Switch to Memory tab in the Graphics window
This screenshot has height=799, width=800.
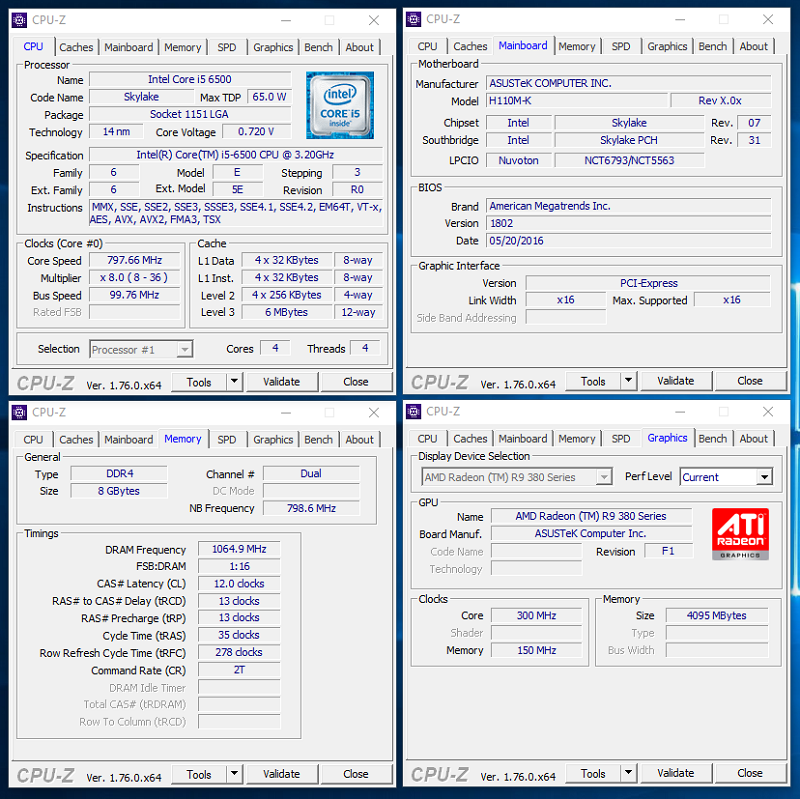click(x=577, y=438)
